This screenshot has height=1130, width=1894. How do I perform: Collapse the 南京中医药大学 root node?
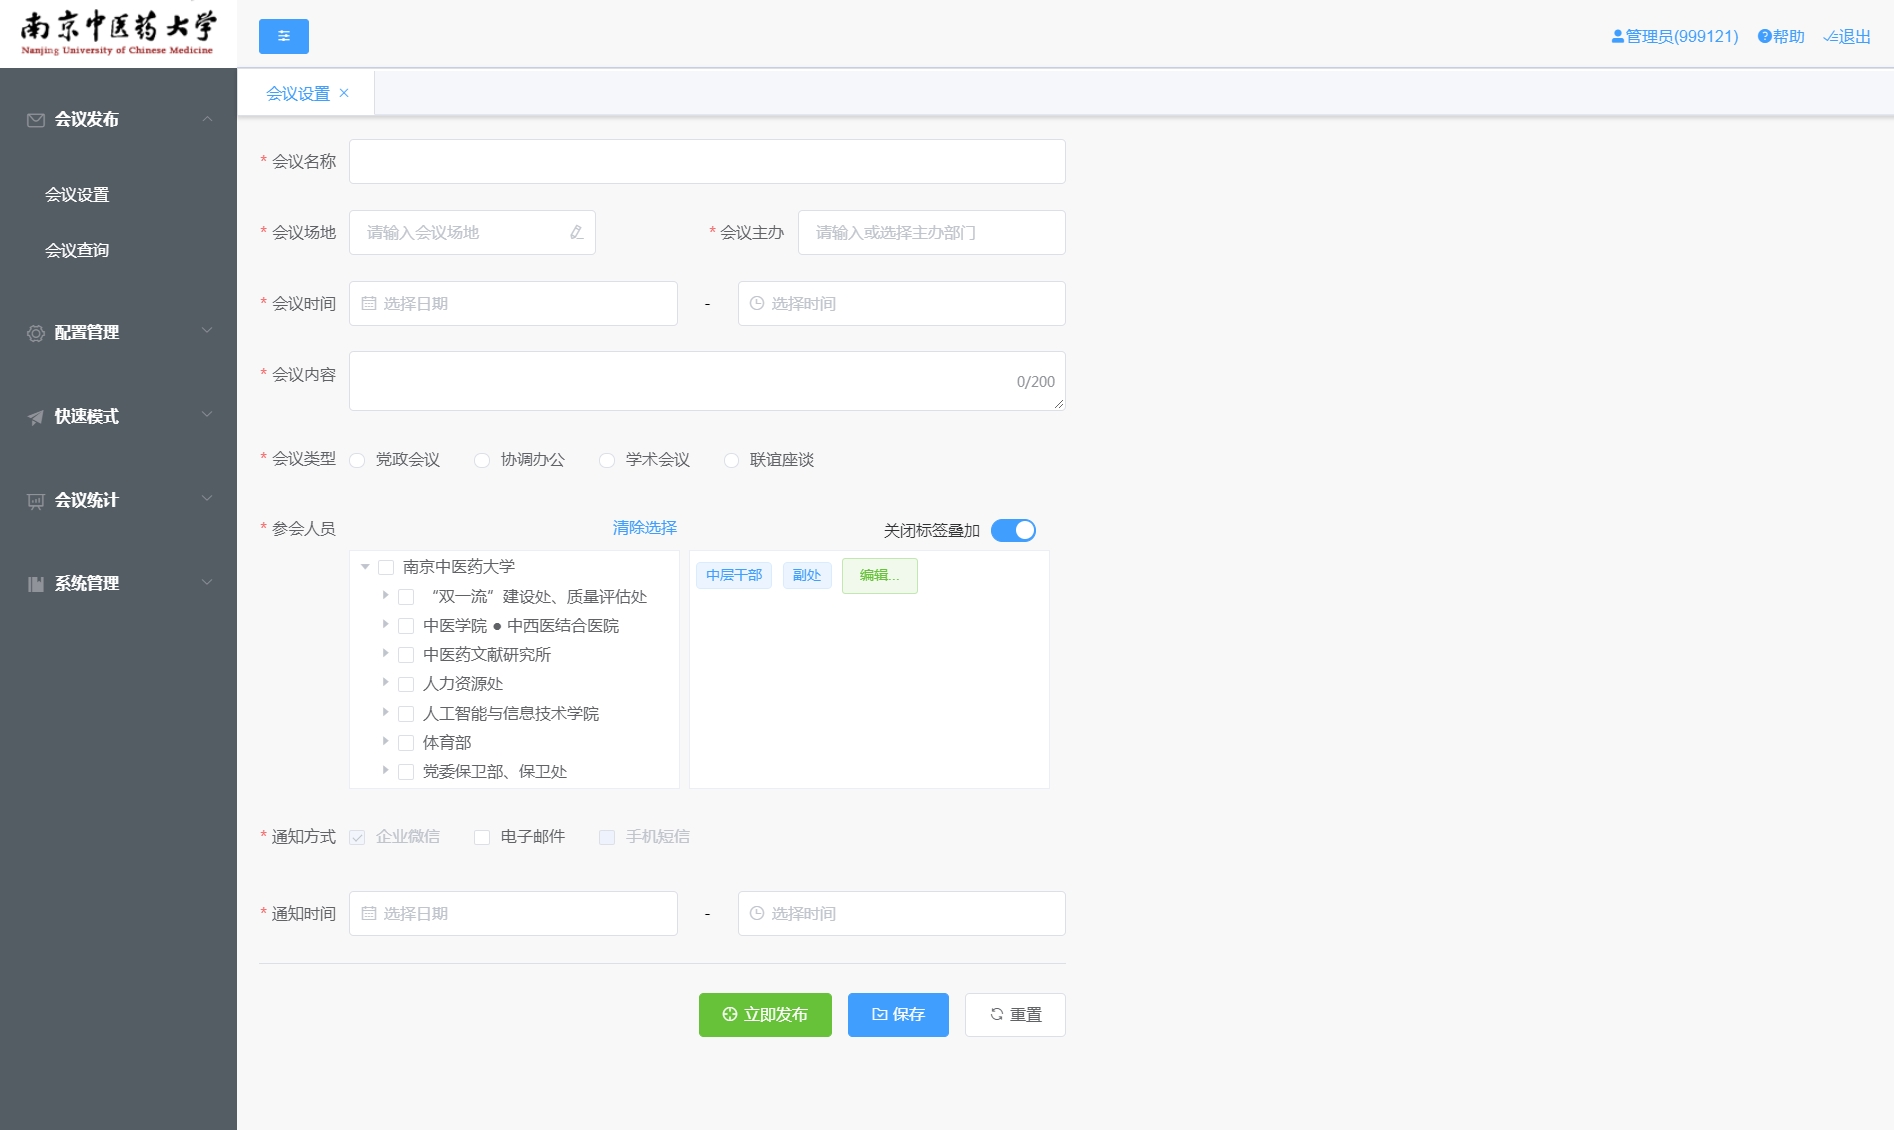click(x=365, y=567)
